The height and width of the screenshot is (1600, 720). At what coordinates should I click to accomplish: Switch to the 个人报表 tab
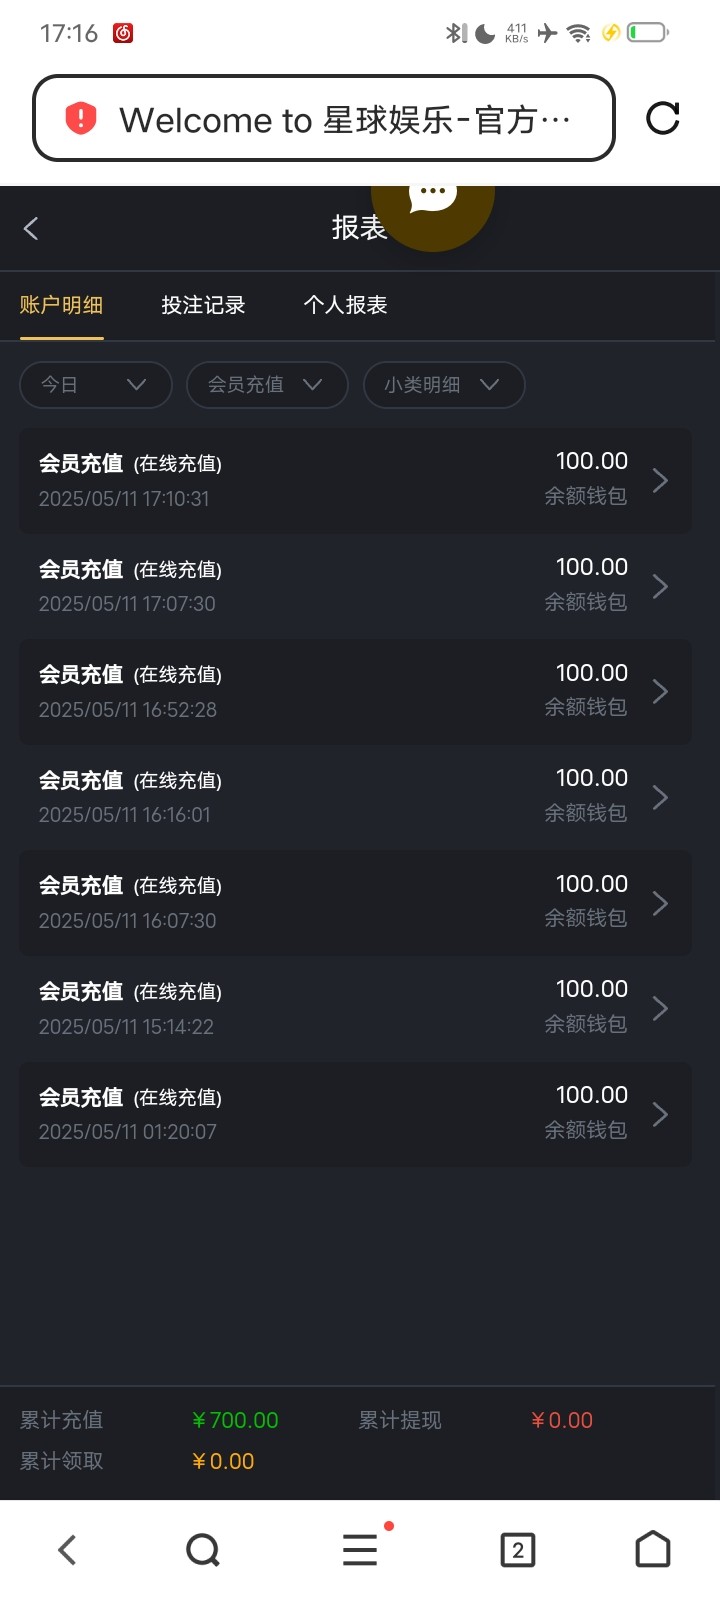click(x=345, y=305)
